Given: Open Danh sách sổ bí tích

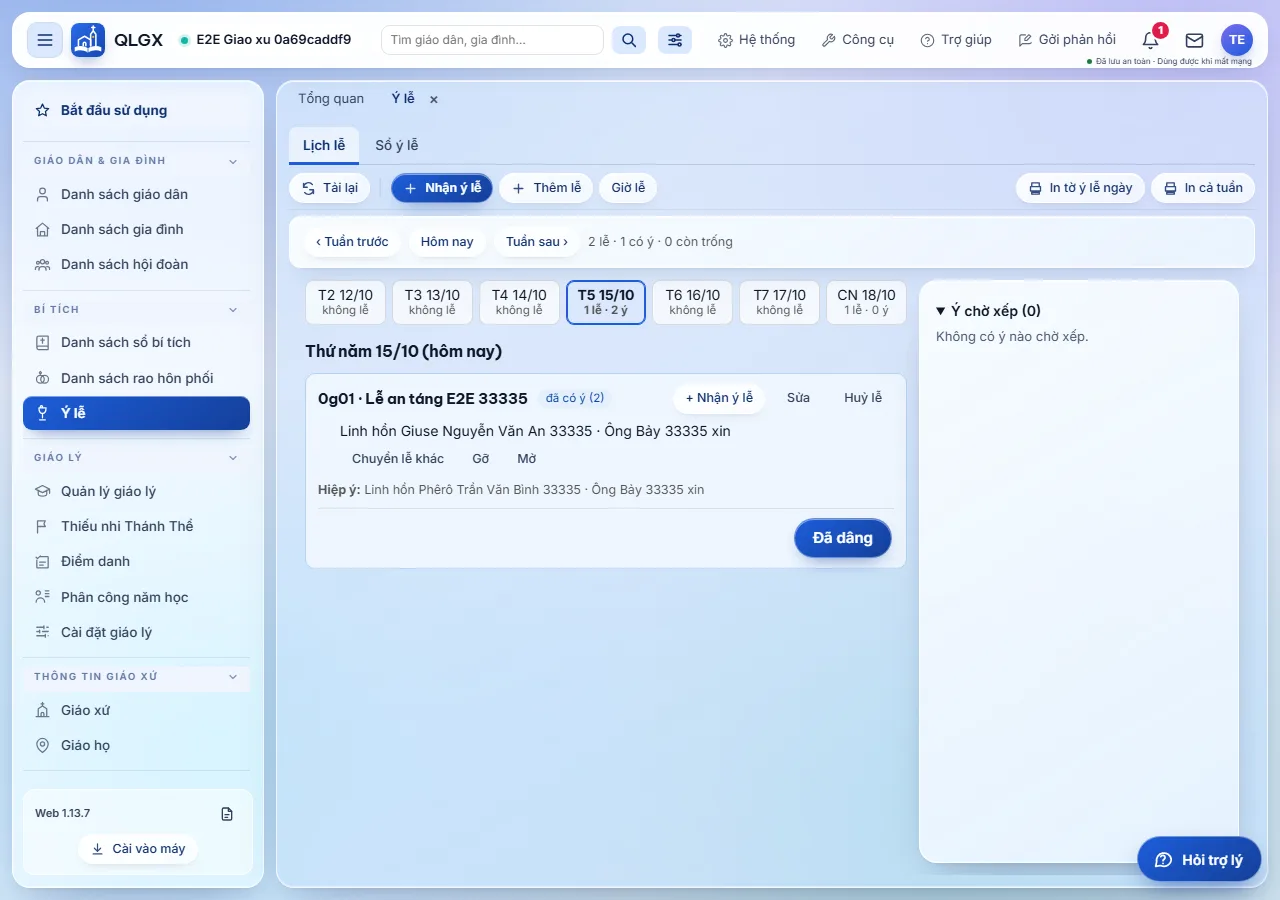Looking at the screenshot, I should tap(136, 342).
